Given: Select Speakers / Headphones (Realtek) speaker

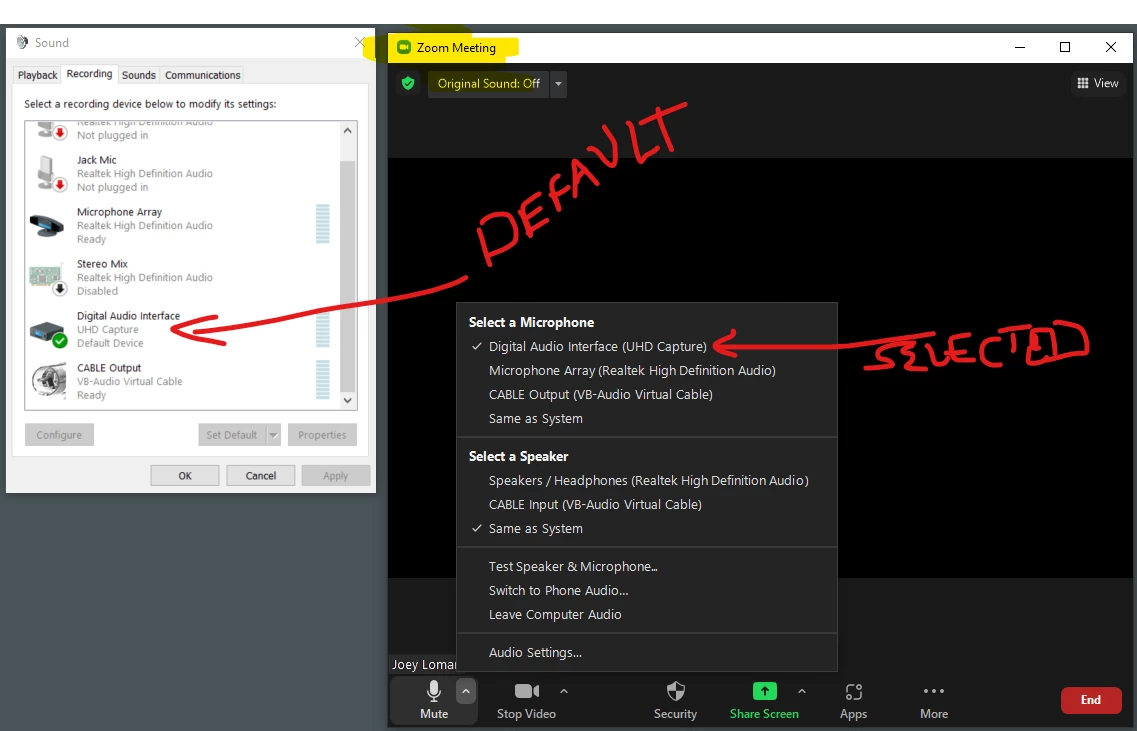Looking at the screenshot, I should tap(646, 481).
